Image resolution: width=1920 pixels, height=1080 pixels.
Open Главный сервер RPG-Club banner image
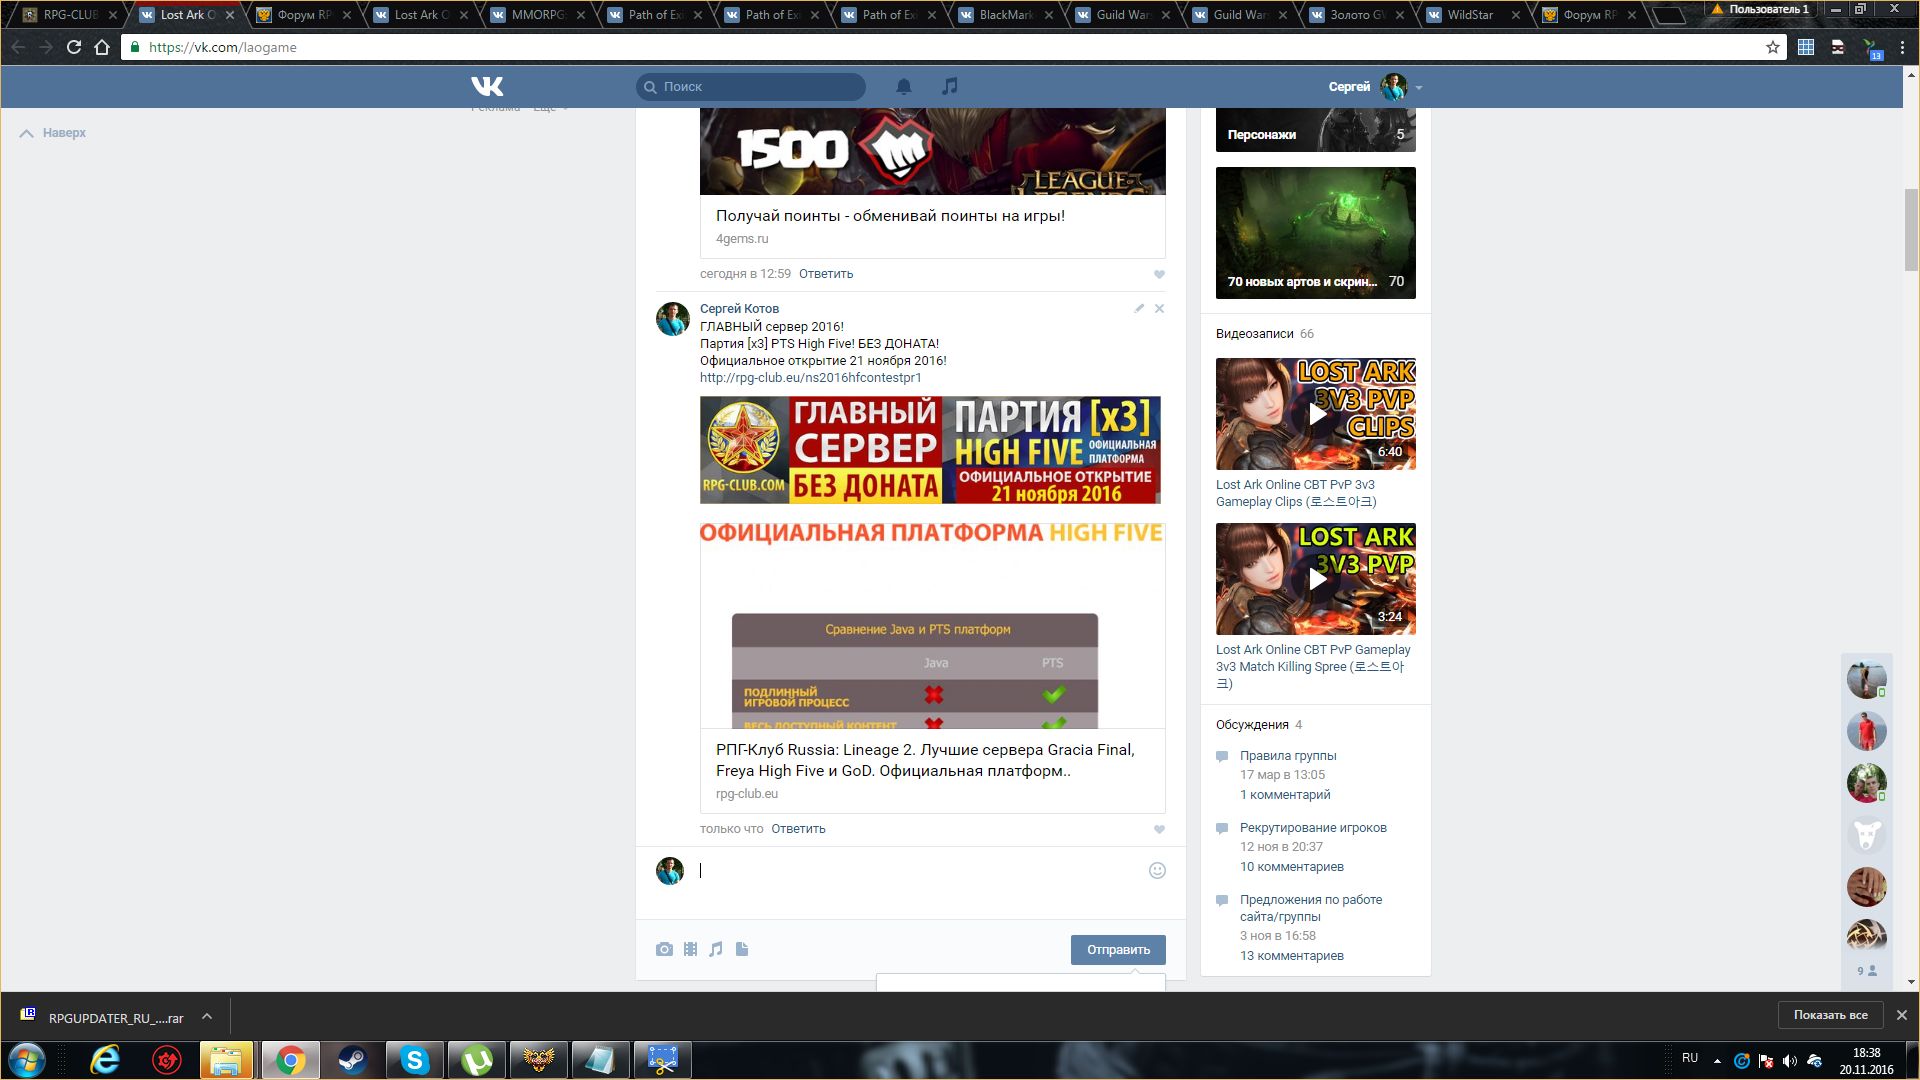pos(930,450)
